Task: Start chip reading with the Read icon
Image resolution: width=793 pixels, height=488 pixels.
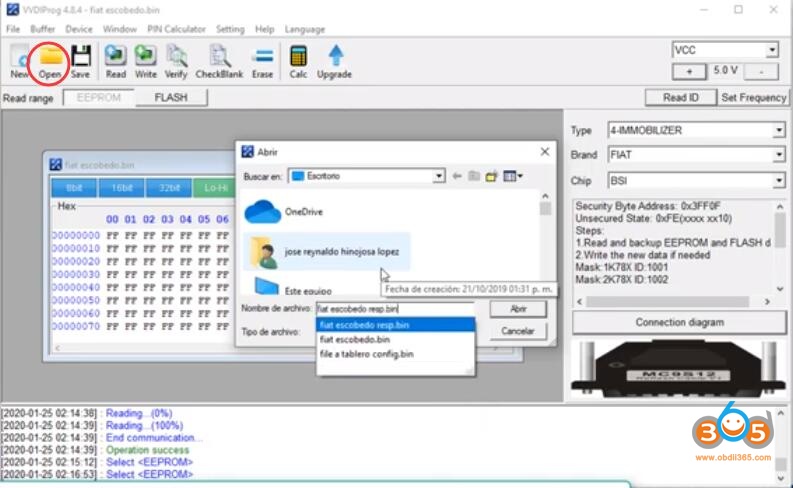Action: tap(115, 61)
